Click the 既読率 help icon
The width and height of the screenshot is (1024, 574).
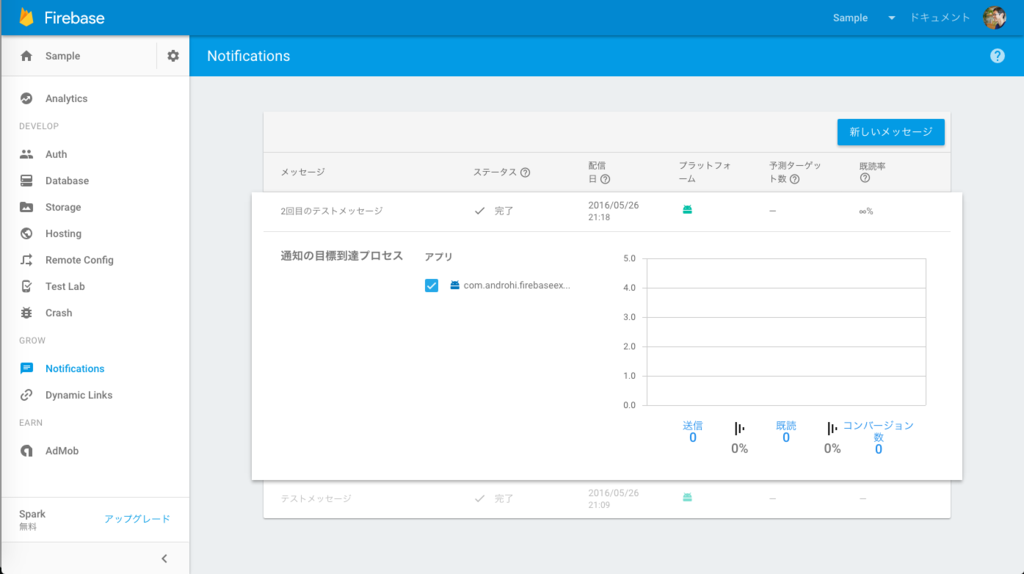pyautogui.click(x=865, y=178)
